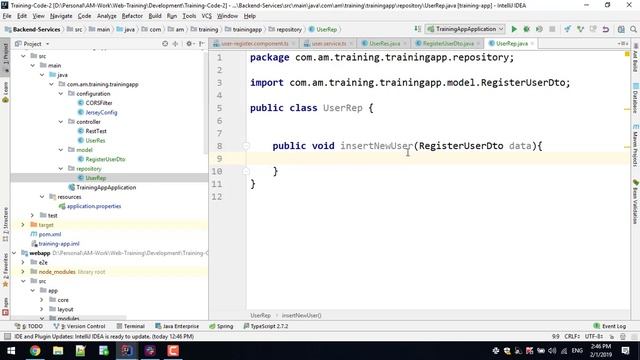Click UTF-8 file encoding selector
Viewport: 640px width, 360px height.
[593, 336]
